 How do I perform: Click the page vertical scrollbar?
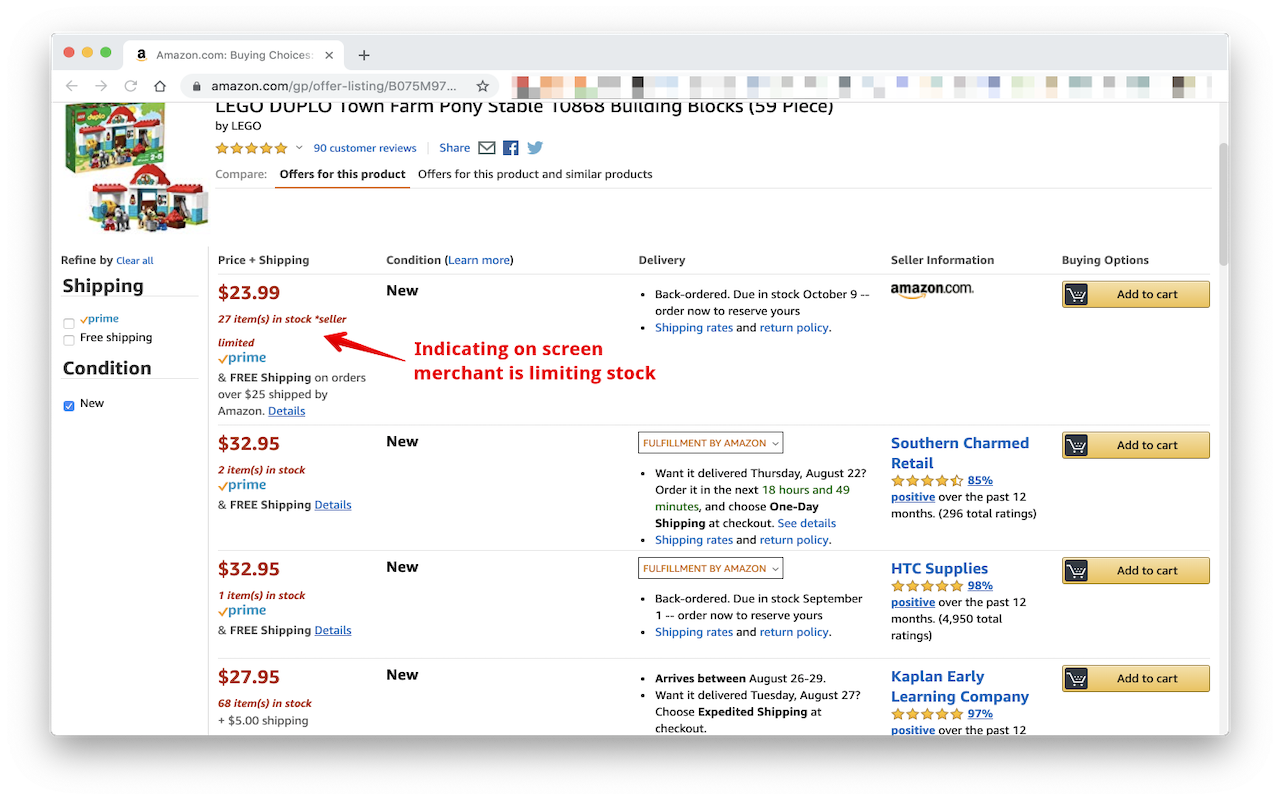click(1224, 204)
